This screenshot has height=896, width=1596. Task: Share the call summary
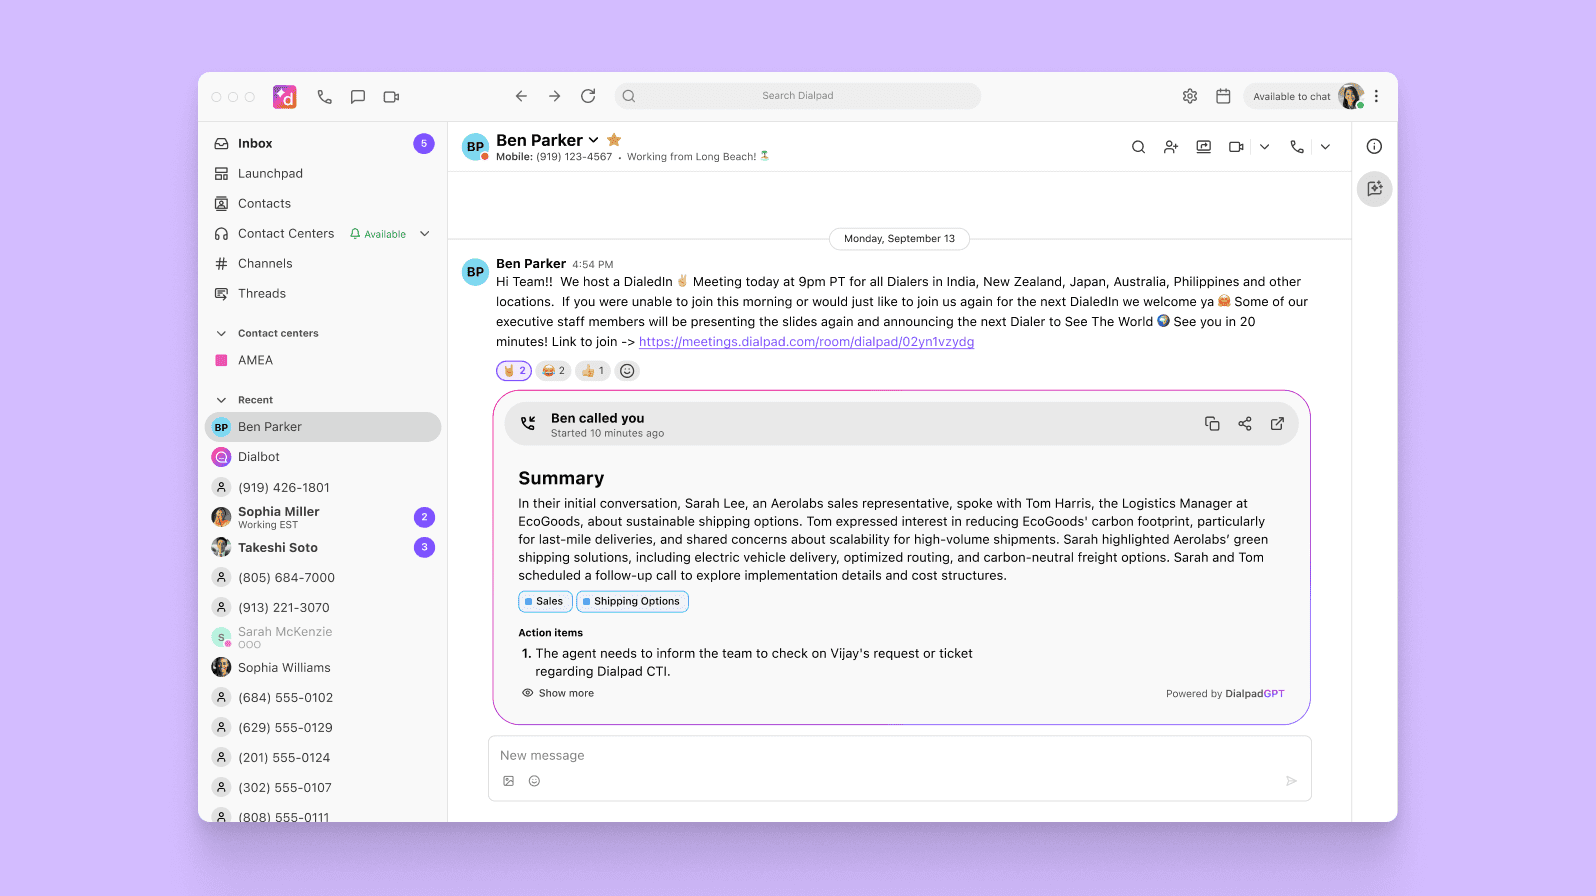(x=1244, y=424)
